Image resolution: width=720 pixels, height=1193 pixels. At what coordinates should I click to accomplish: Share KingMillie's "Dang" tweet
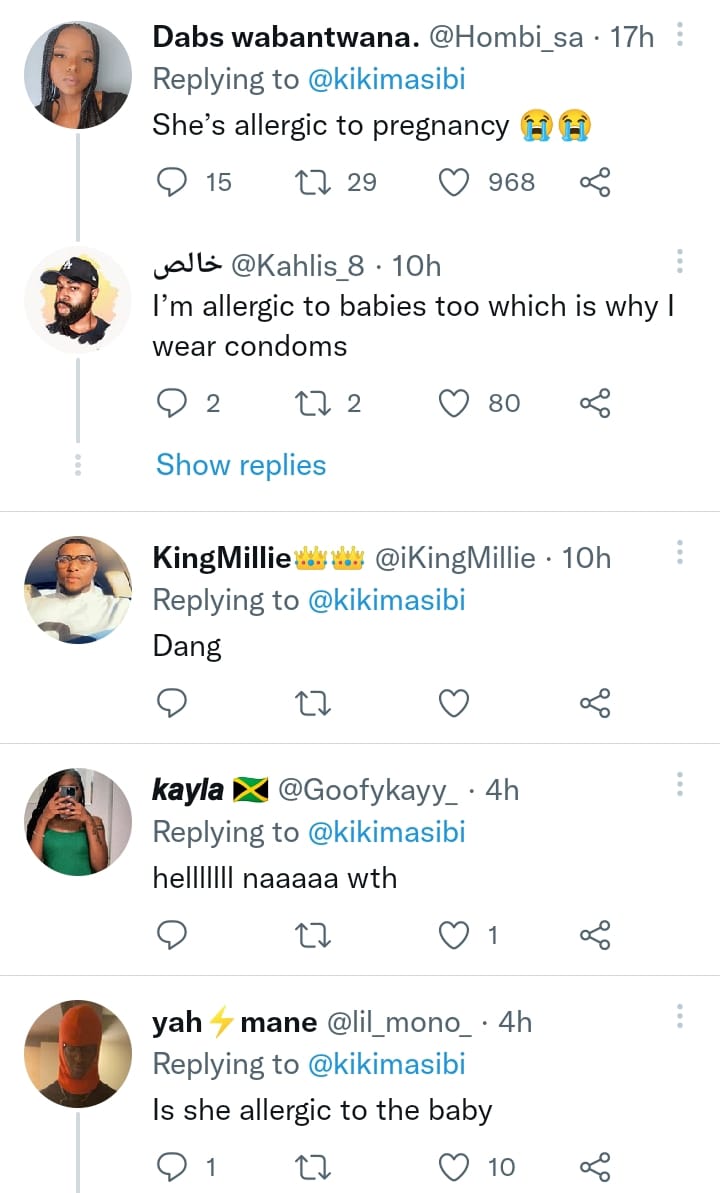pos(594,704)
